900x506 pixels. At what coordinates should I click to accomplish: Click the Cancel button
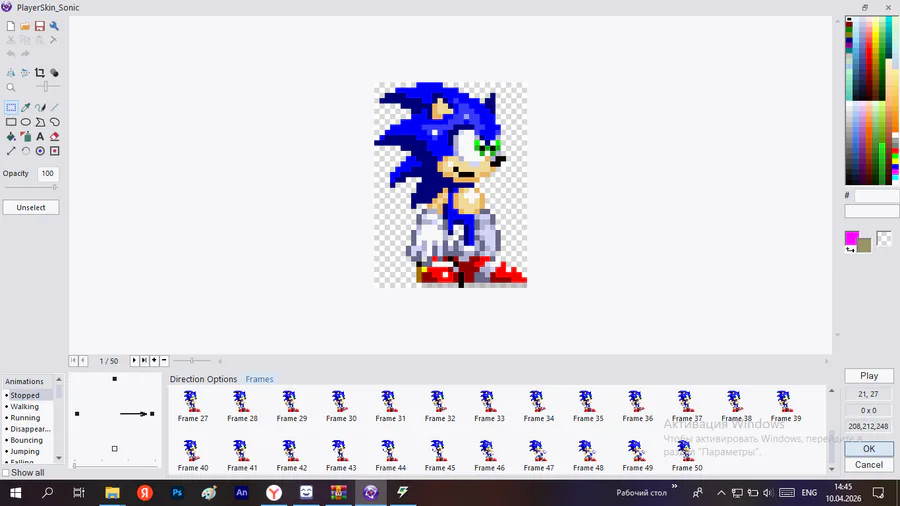[x=869, y=465]
